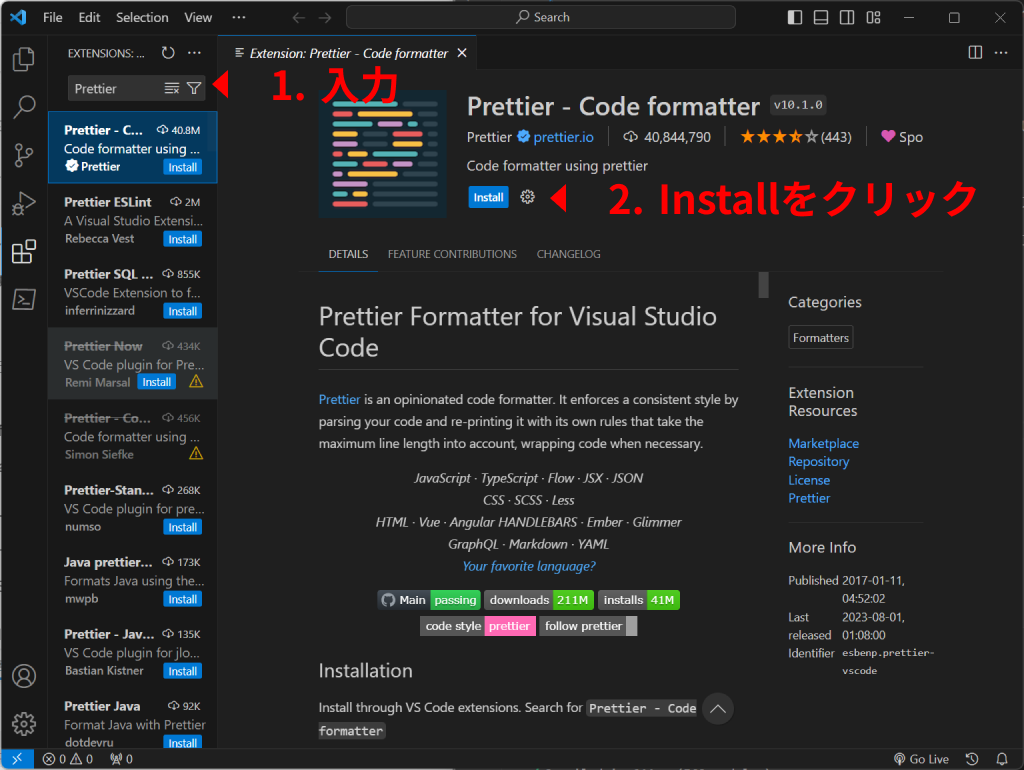Open Source Control view

click(x=24, y=155)
